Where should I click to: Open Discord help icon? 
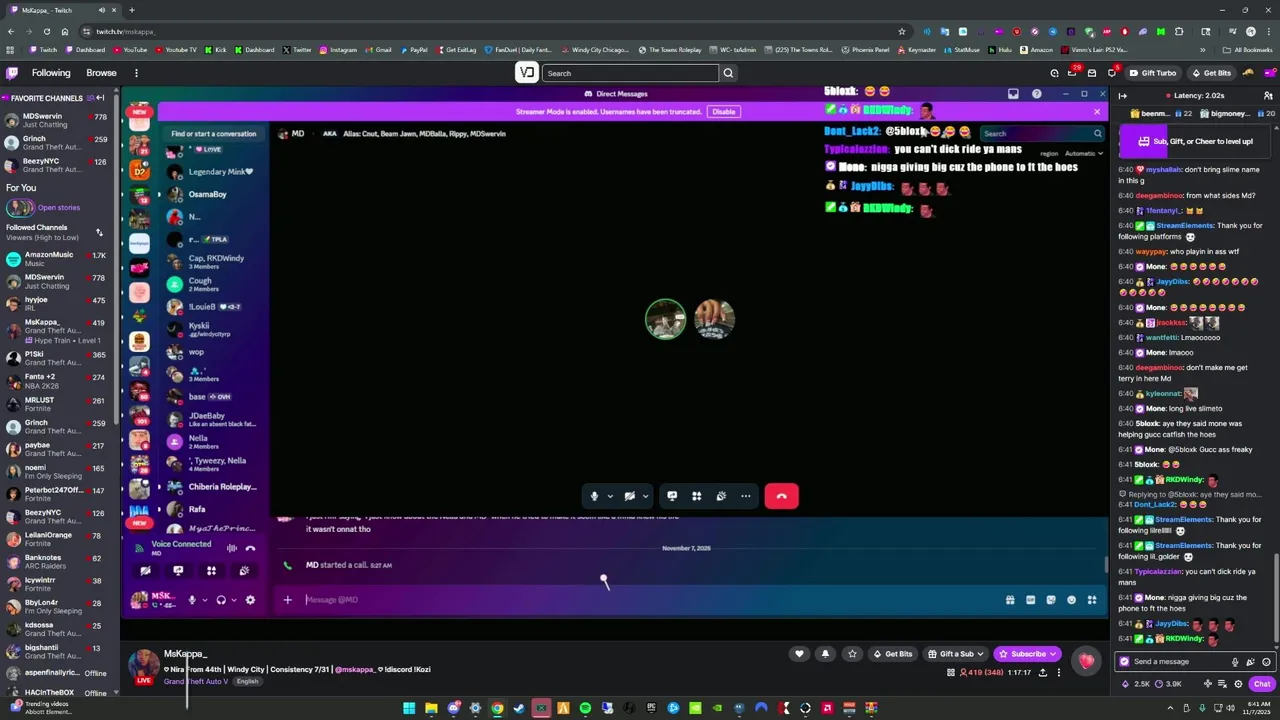1036,94
